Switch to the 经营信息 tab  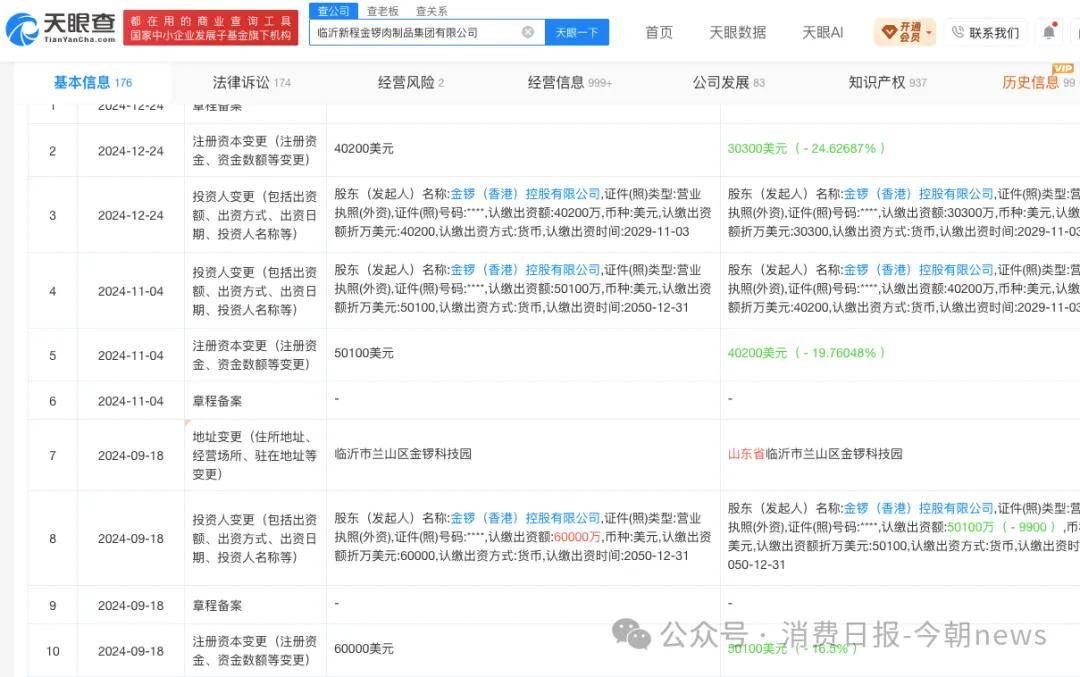(x=570, y=83)
